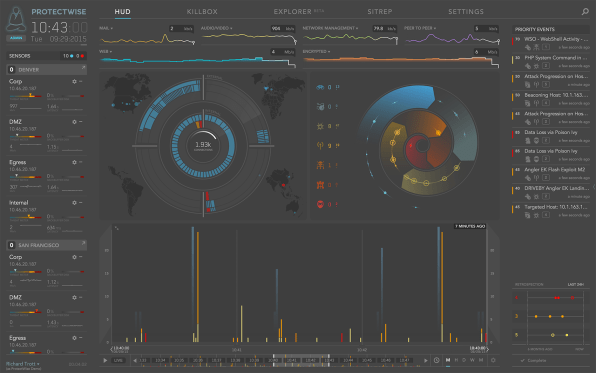Play the timeline with the play button
Screen dimensions: 596x373
point(105,360)
